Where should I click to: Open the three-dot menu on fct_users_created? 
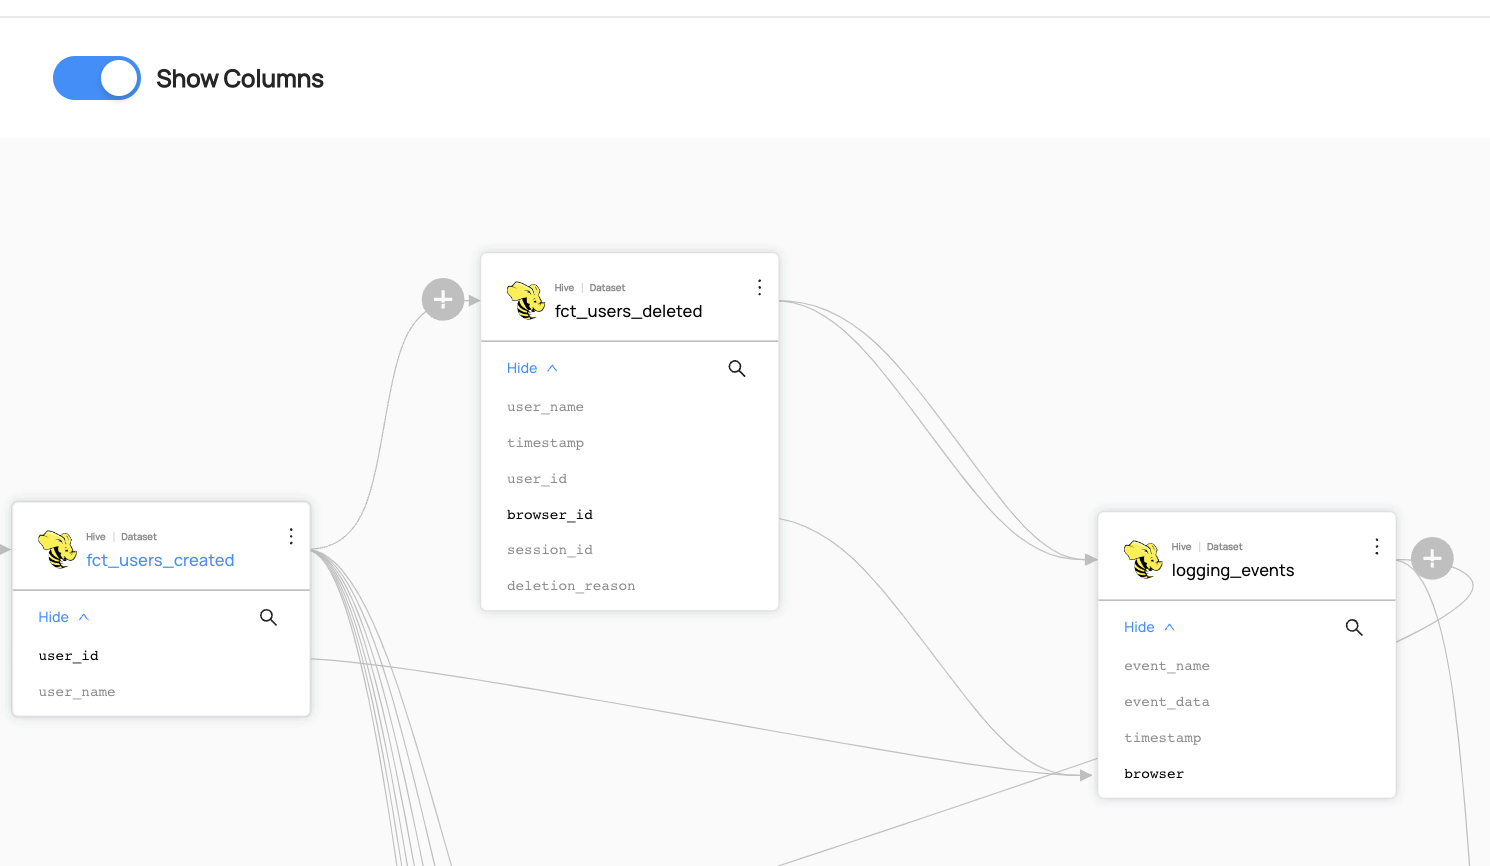(291, 536)
